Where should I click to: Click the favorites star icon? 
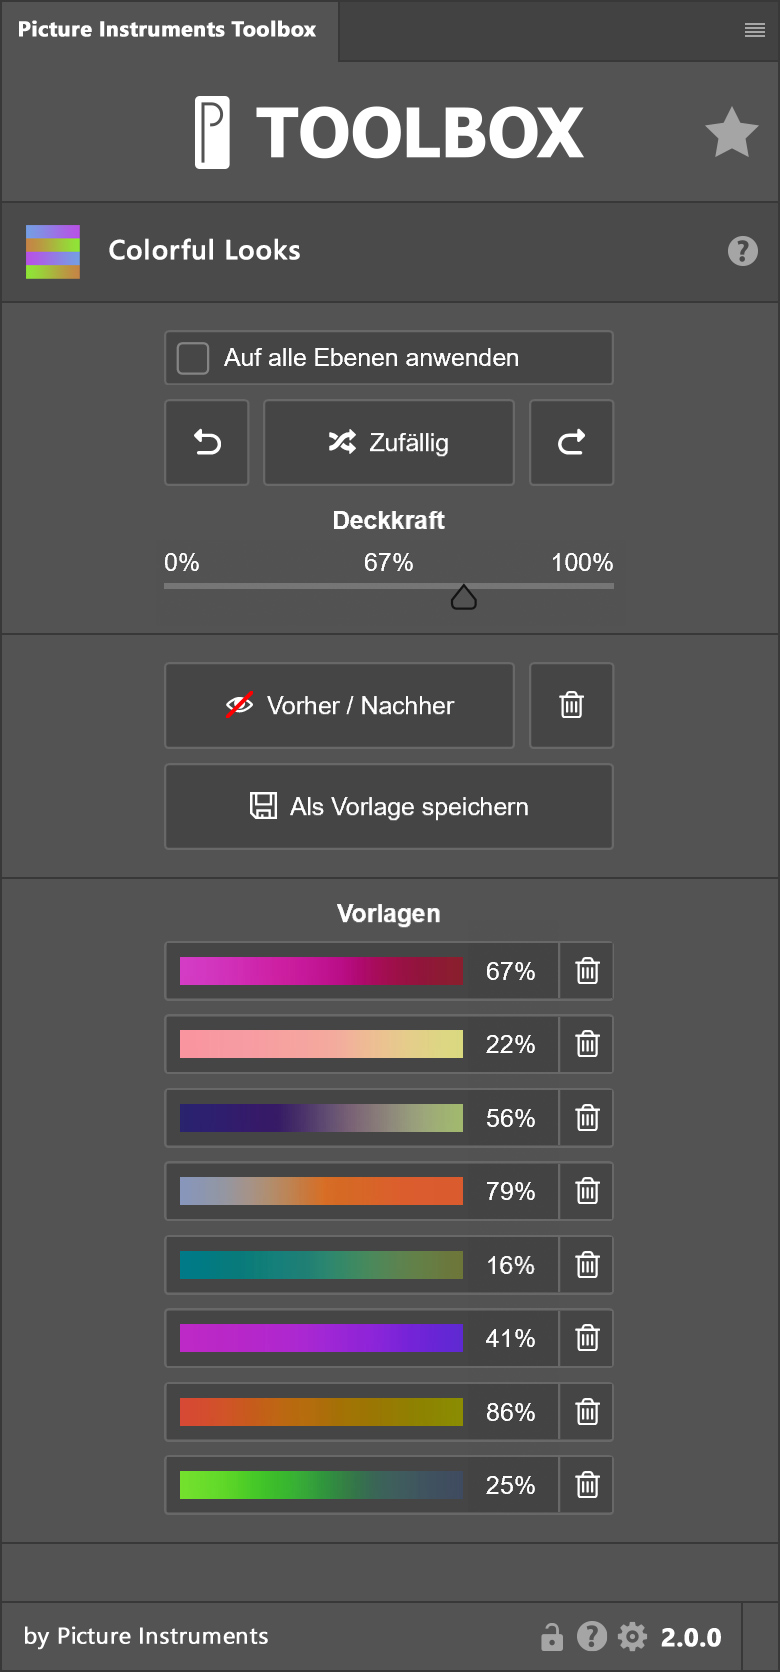[x=731, y=133]
